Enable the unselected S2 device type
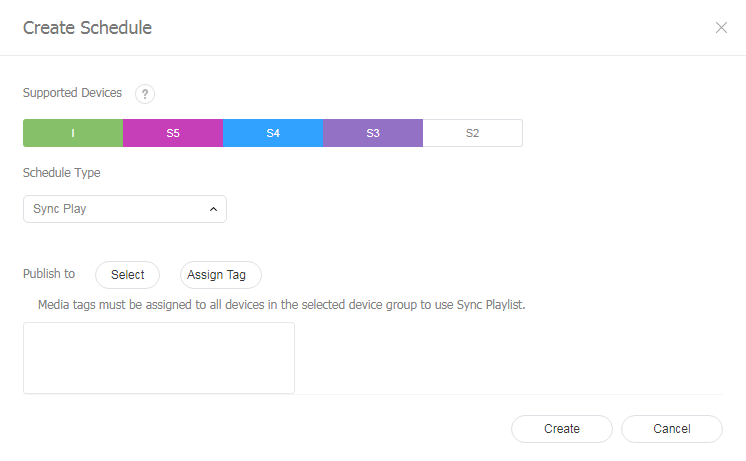This screenshot has width=746, height=461. pos(472,133)
